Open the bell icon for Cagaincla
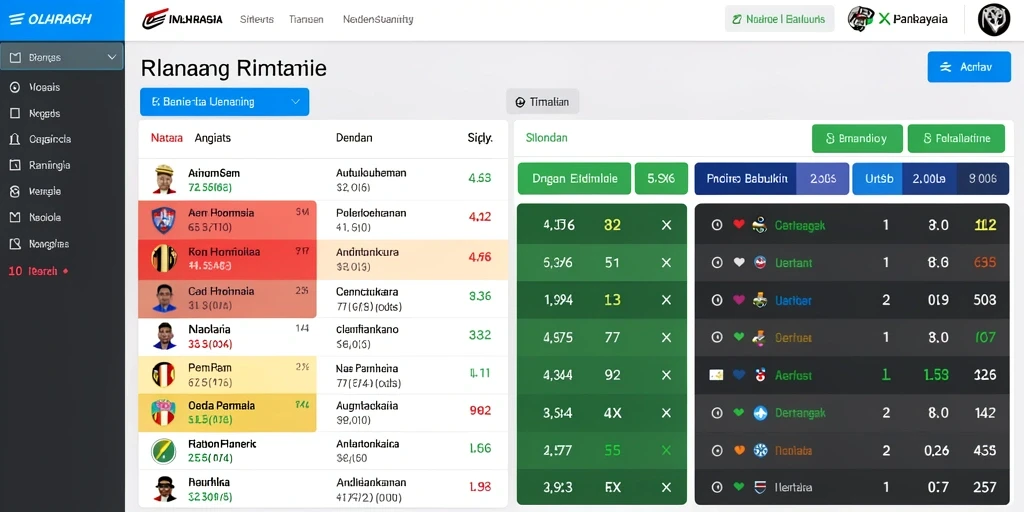 tap(15, 139)
